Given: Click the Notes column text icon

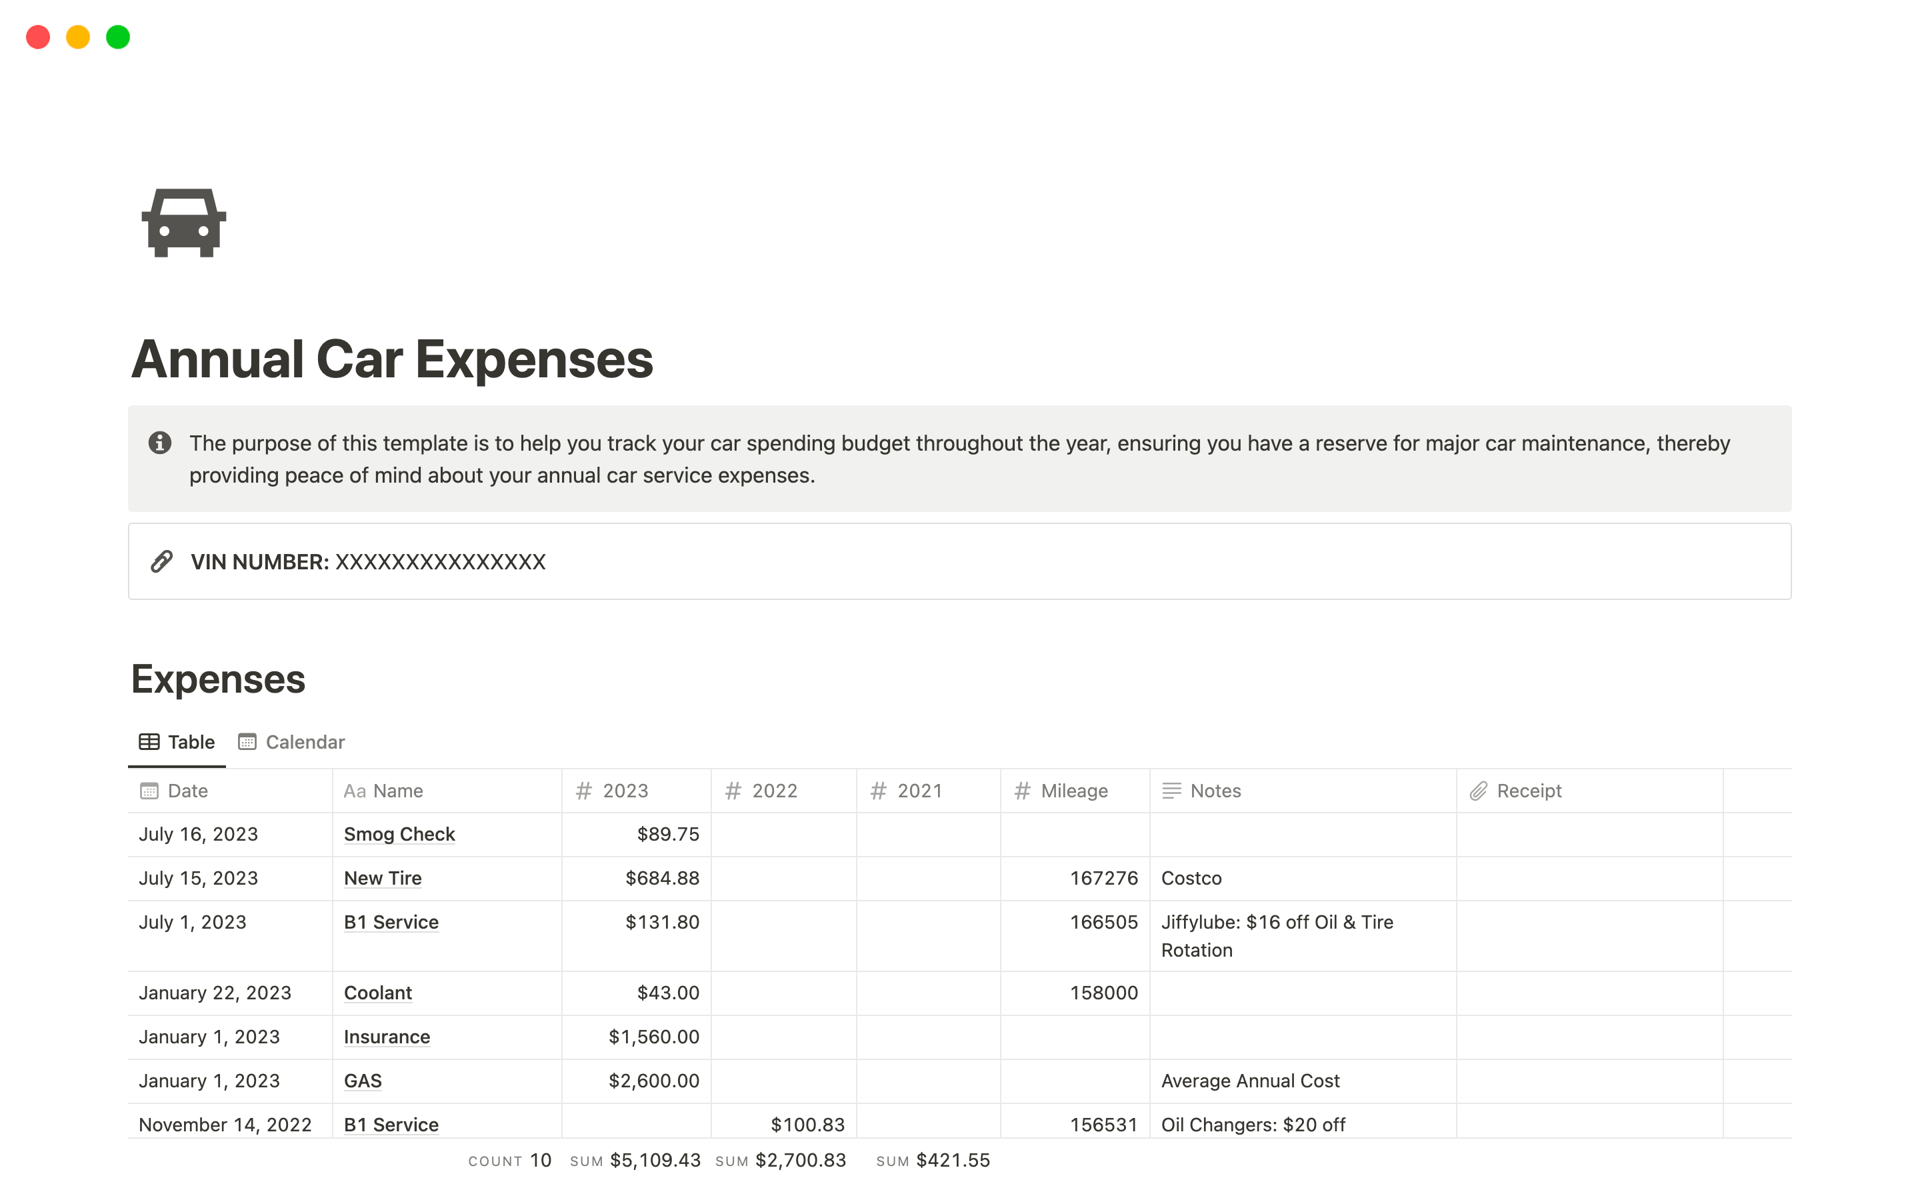Looking at the screenshot, I should (1171, 791).
